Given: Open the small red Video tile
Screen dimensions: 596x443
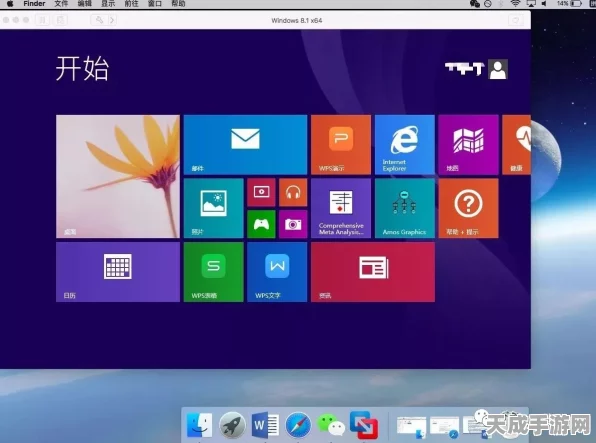Looking at the screenshot, I should pos(261,192).
